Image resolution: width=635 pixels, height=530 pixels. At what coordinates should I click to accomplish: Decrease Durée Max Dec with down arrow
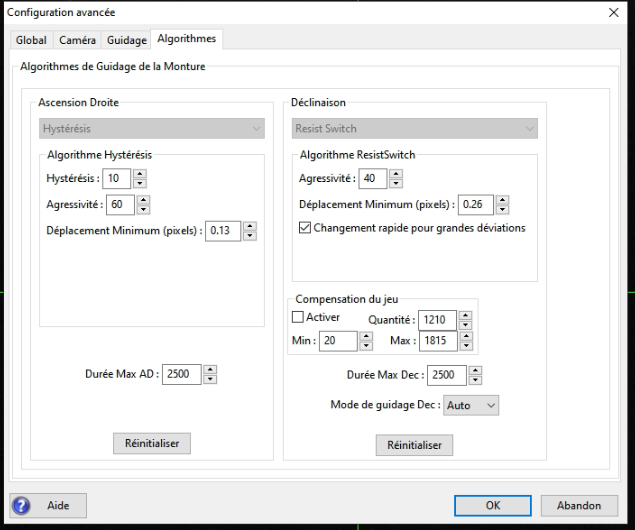coord(475,380)
